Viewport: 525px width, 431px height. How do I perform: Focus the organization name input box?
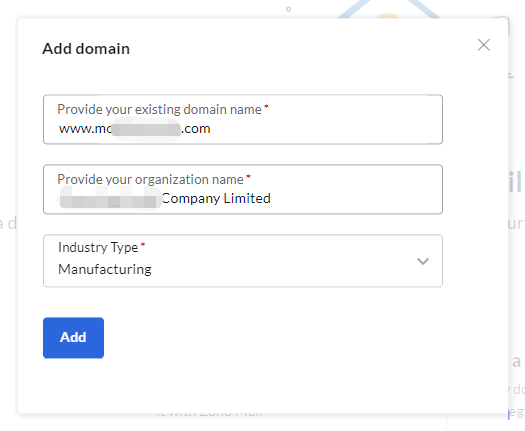pos(243,189)
